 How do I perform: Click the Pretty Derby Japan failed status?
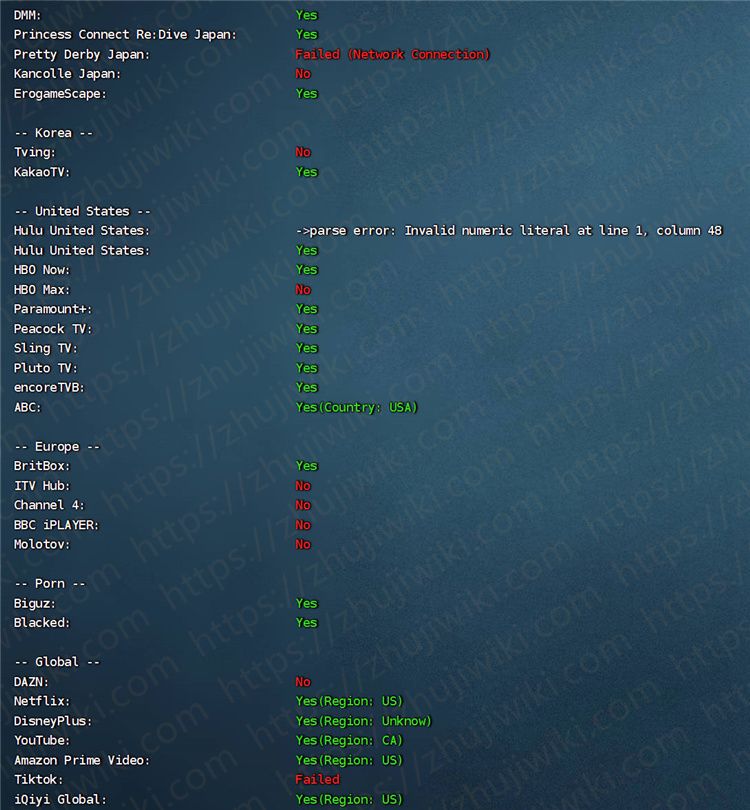point(392,54)
